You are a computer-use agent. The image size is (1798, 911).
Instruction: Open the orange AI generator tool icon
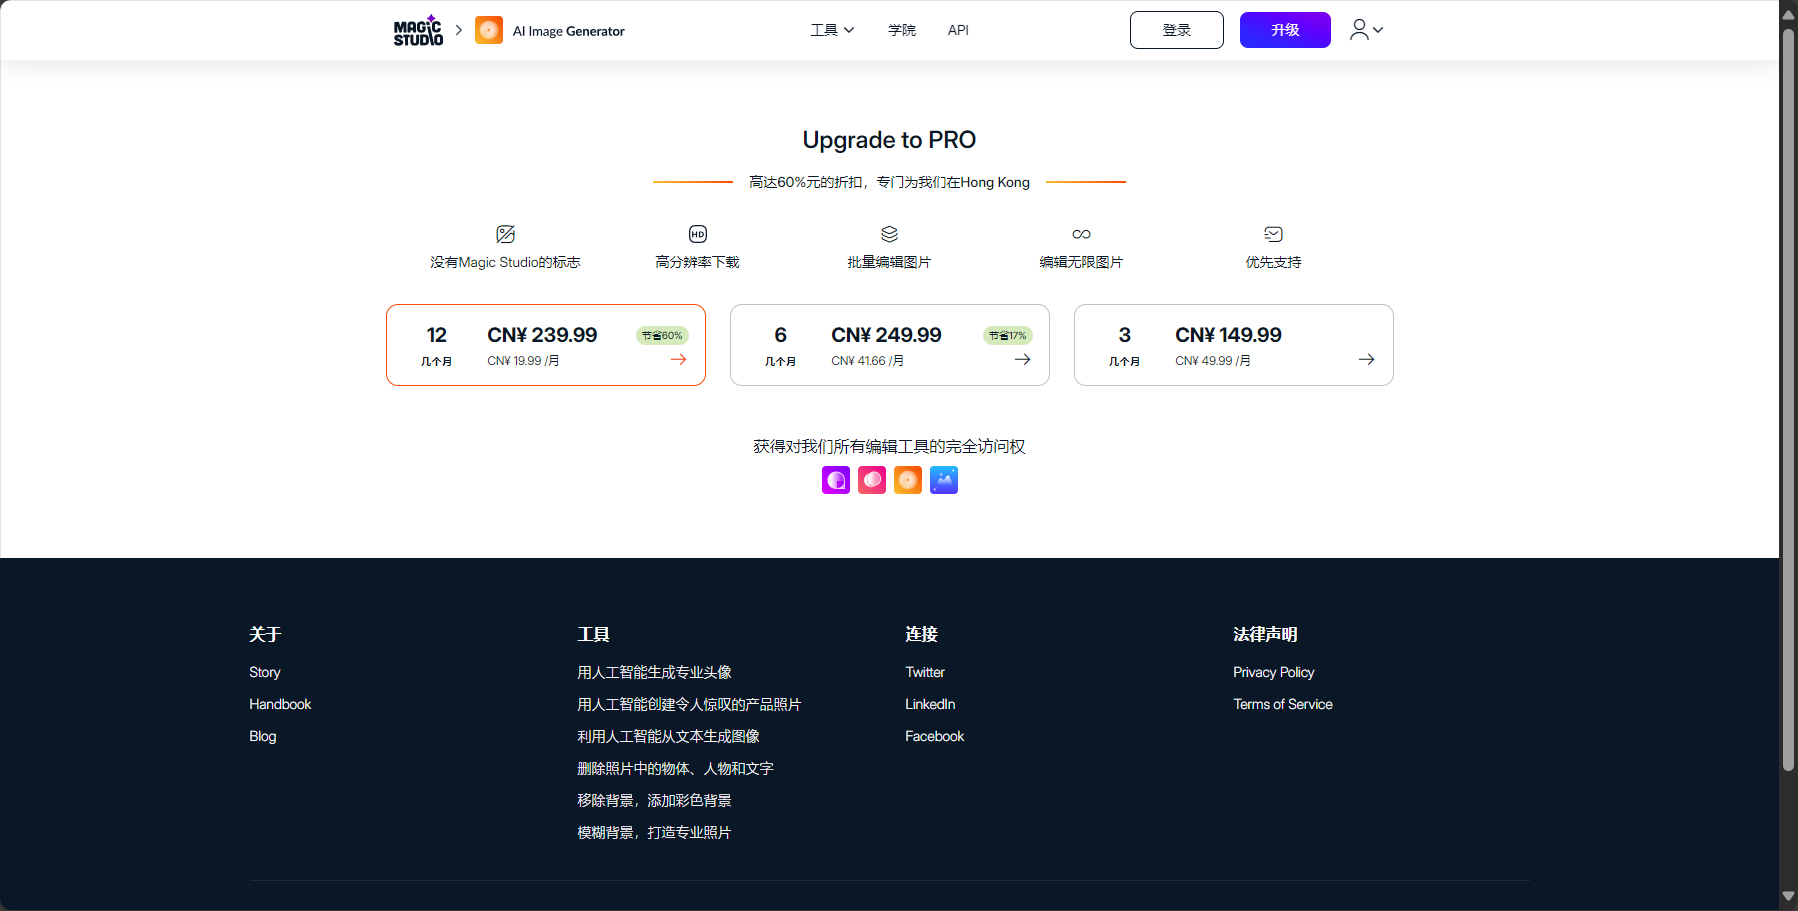(908, 480)
